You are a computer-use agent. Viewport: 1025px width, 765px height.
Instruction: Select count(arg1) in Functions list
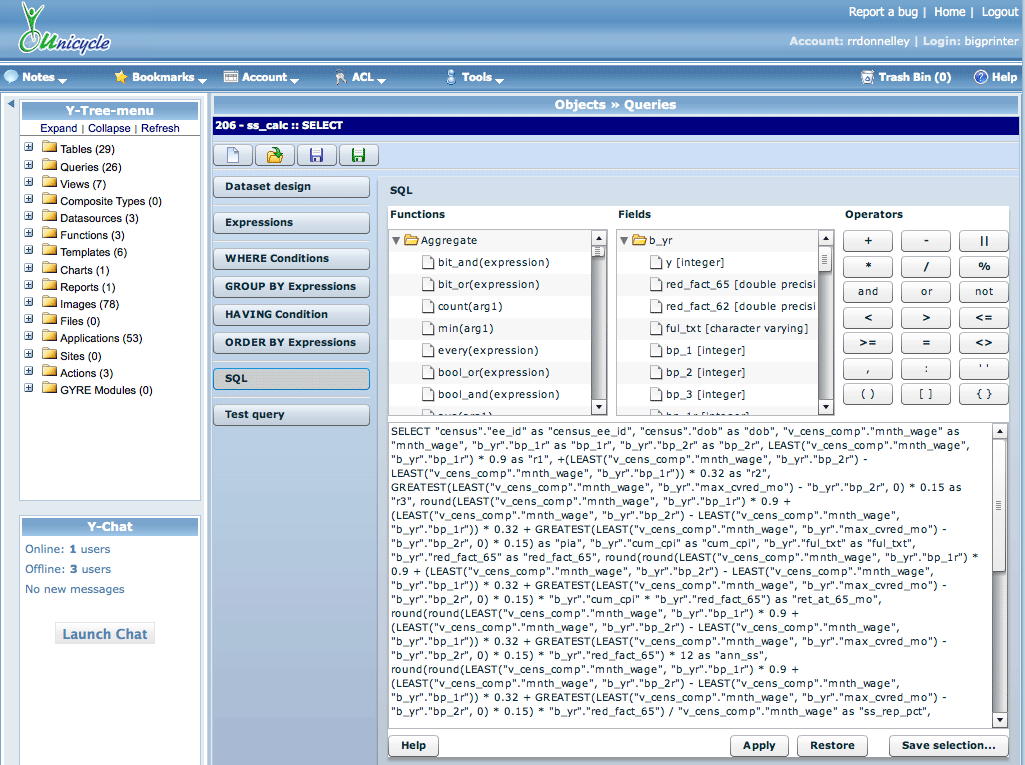tap(470, 306)
